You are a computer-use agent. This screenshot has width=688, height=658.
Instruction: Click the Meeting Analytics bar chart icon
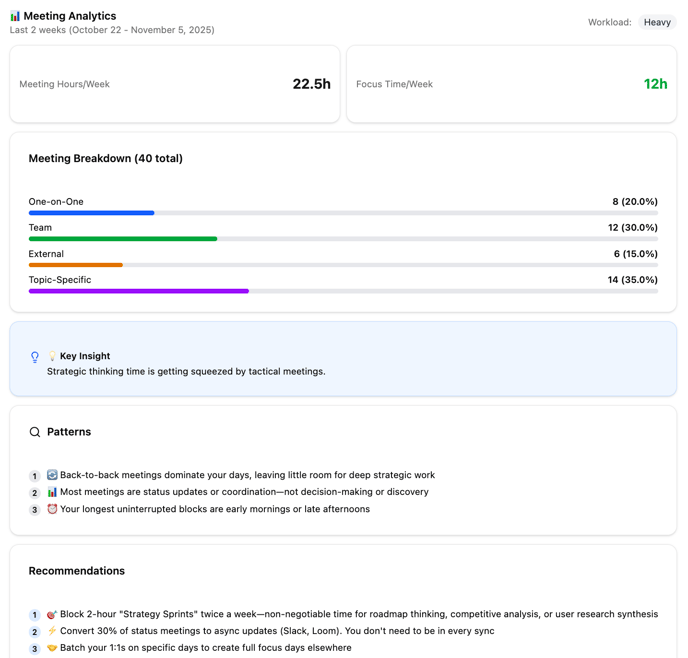[15, 16]
